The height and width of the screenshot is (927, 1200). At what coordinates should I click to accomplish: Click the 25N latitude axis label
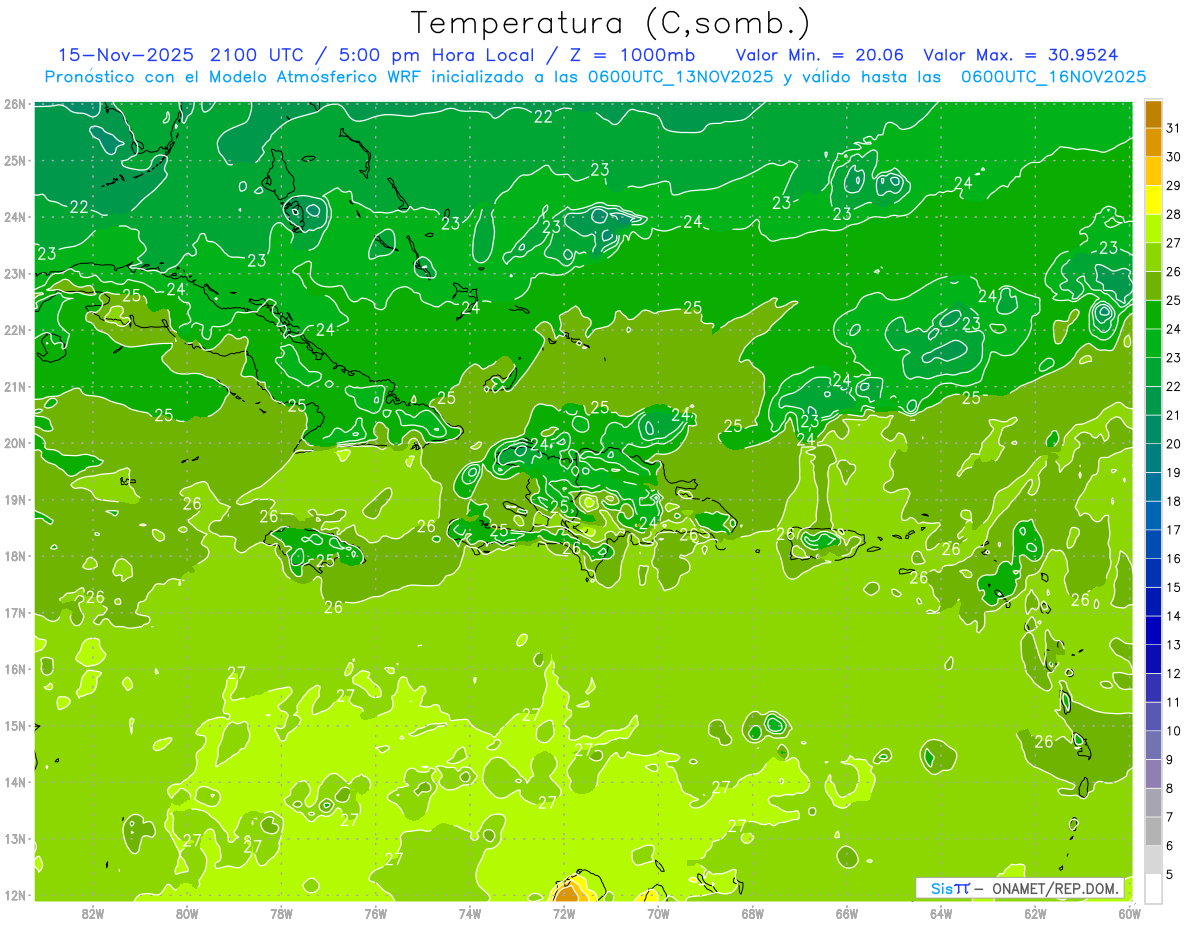[14, 160]
